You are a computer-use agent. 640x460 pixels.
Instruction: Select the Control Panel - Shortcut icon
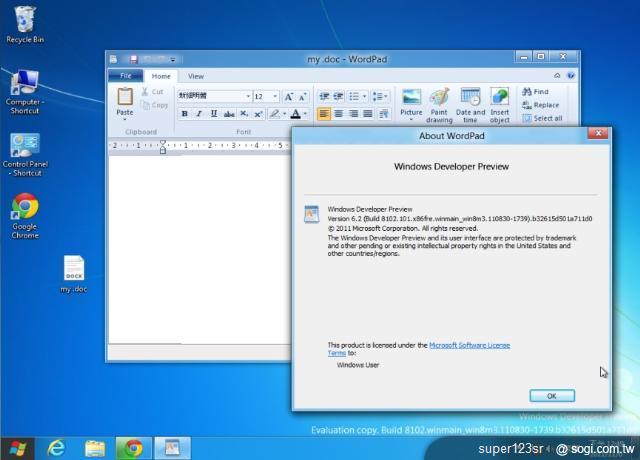25,155
